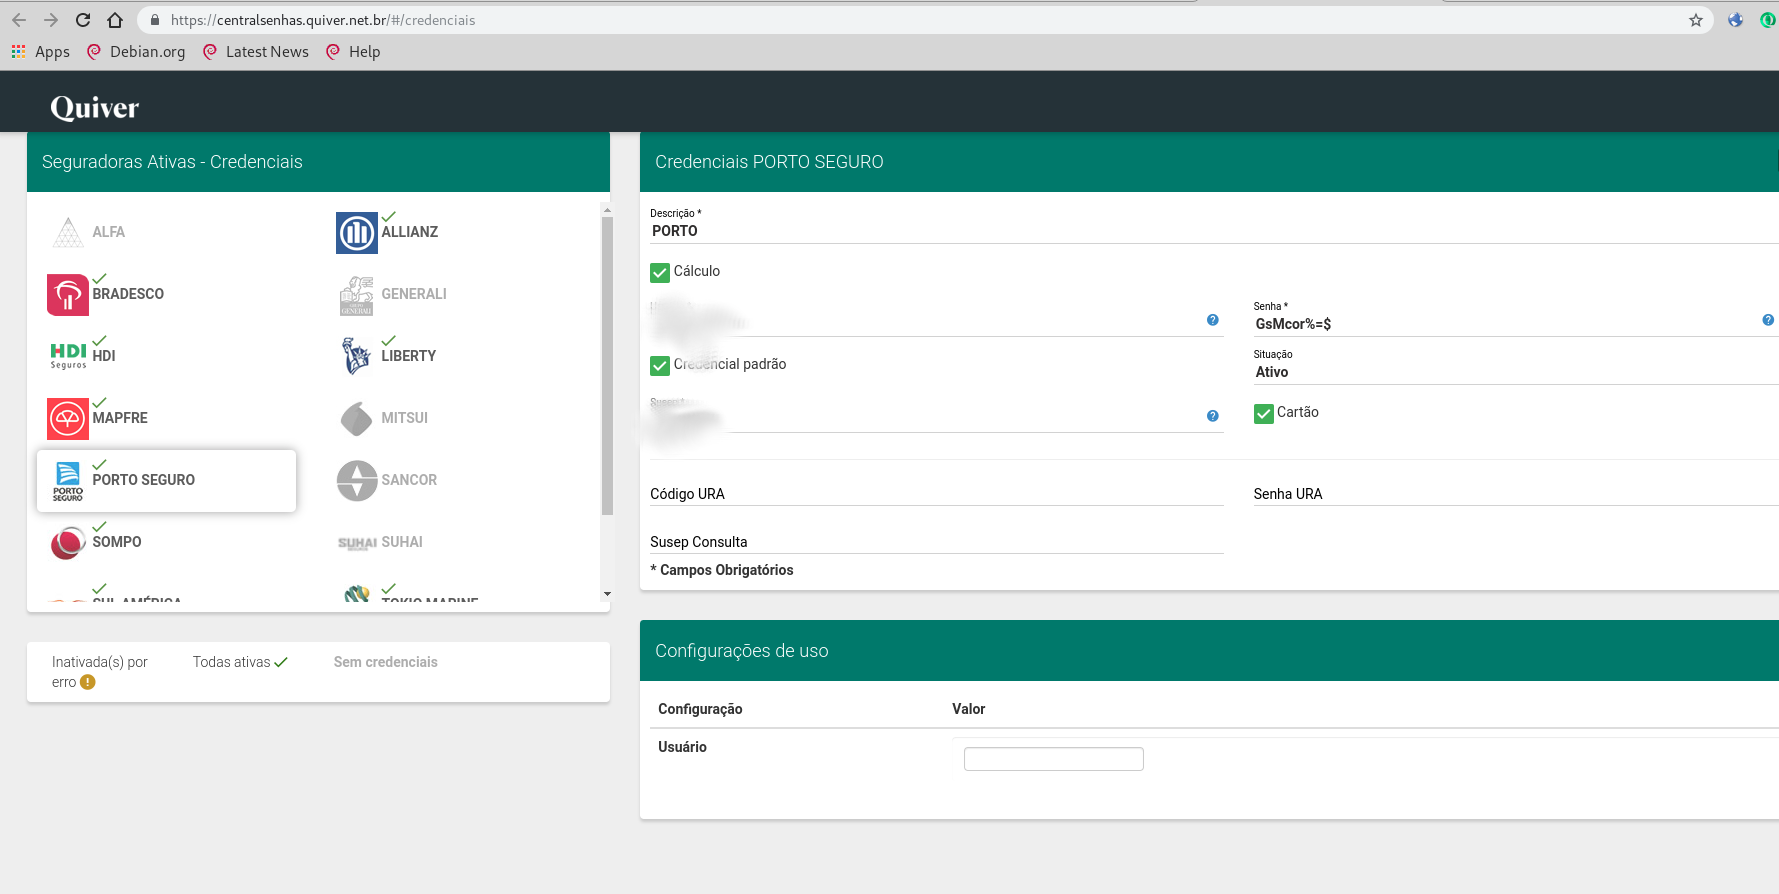
Task: Open the Apps grid in bookmarks bar
Action: [x=40, y=52]
